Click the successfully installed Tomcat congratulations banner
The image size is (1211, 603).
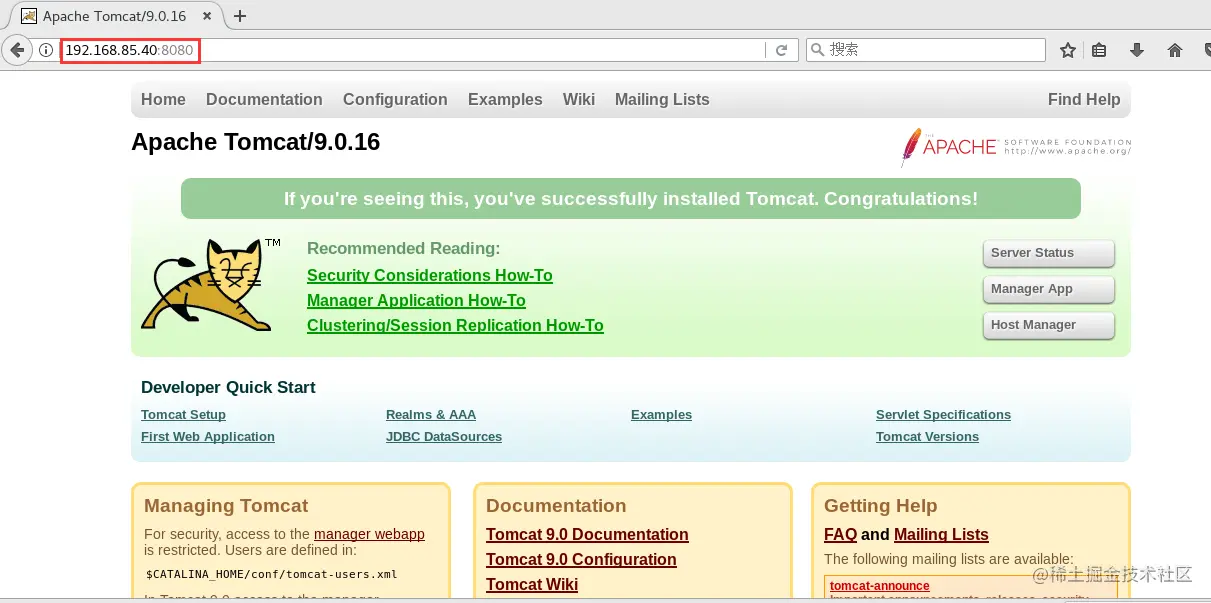coord(631,198)
